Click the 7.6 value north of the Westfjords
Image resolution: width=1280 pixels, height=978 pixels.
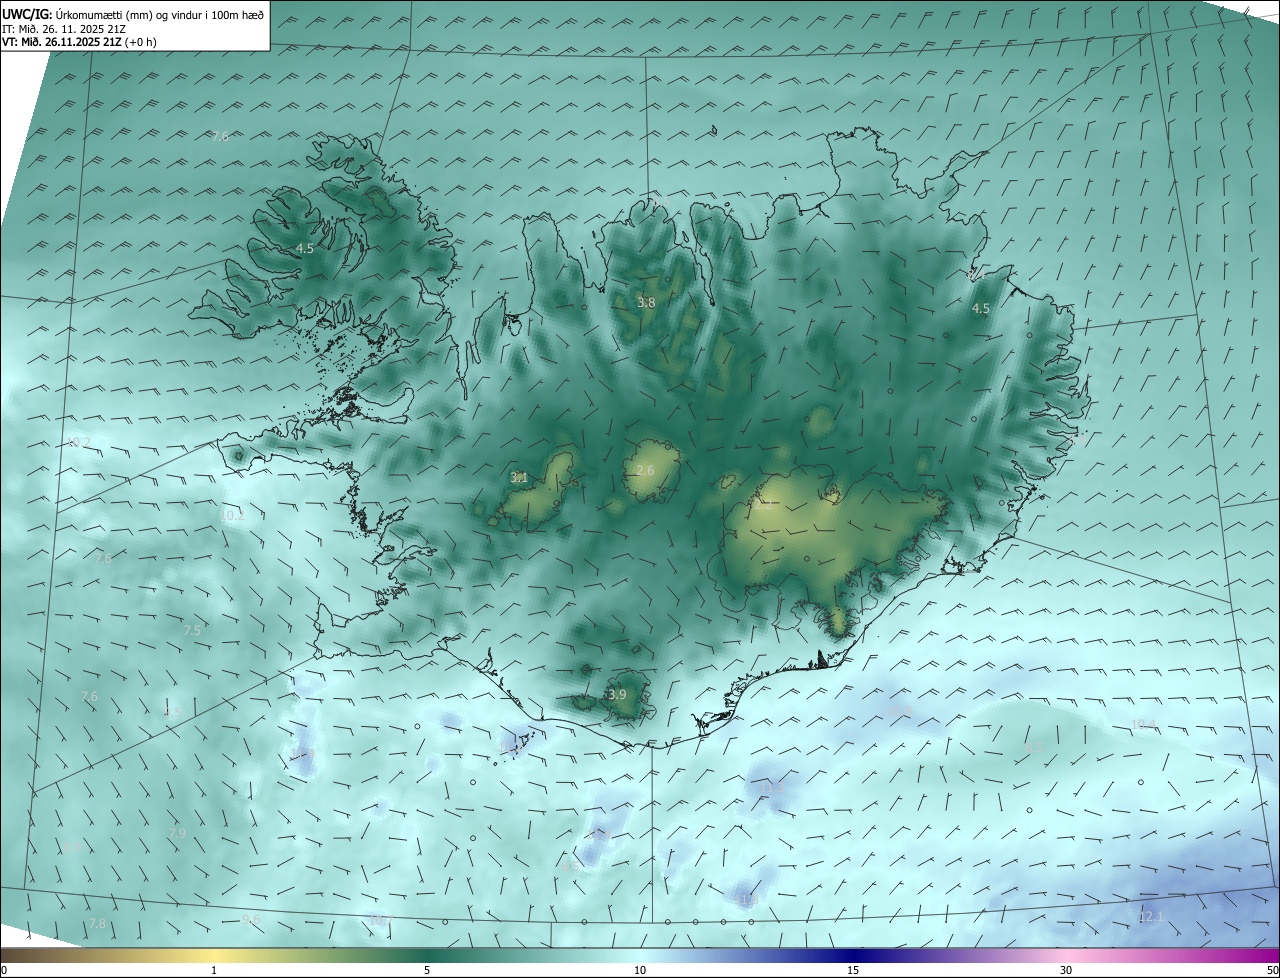(220, 136)
